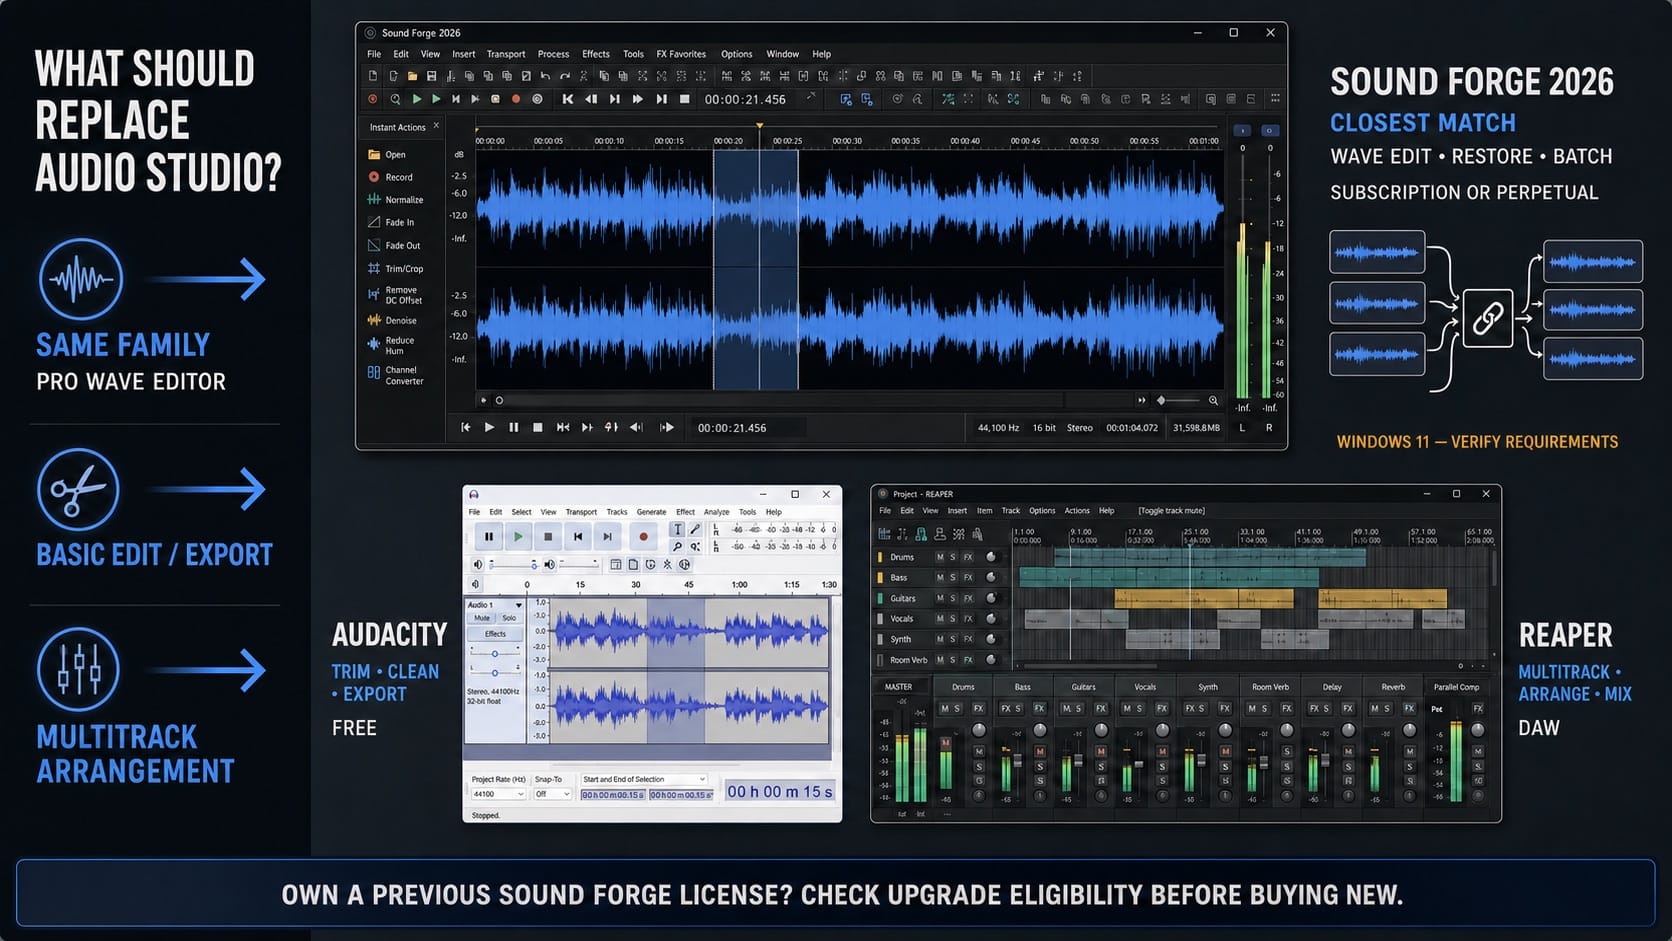Choose Reduce Hum instant action
Viewport: 1672px width, 941px height.
[x=391, y=346]
